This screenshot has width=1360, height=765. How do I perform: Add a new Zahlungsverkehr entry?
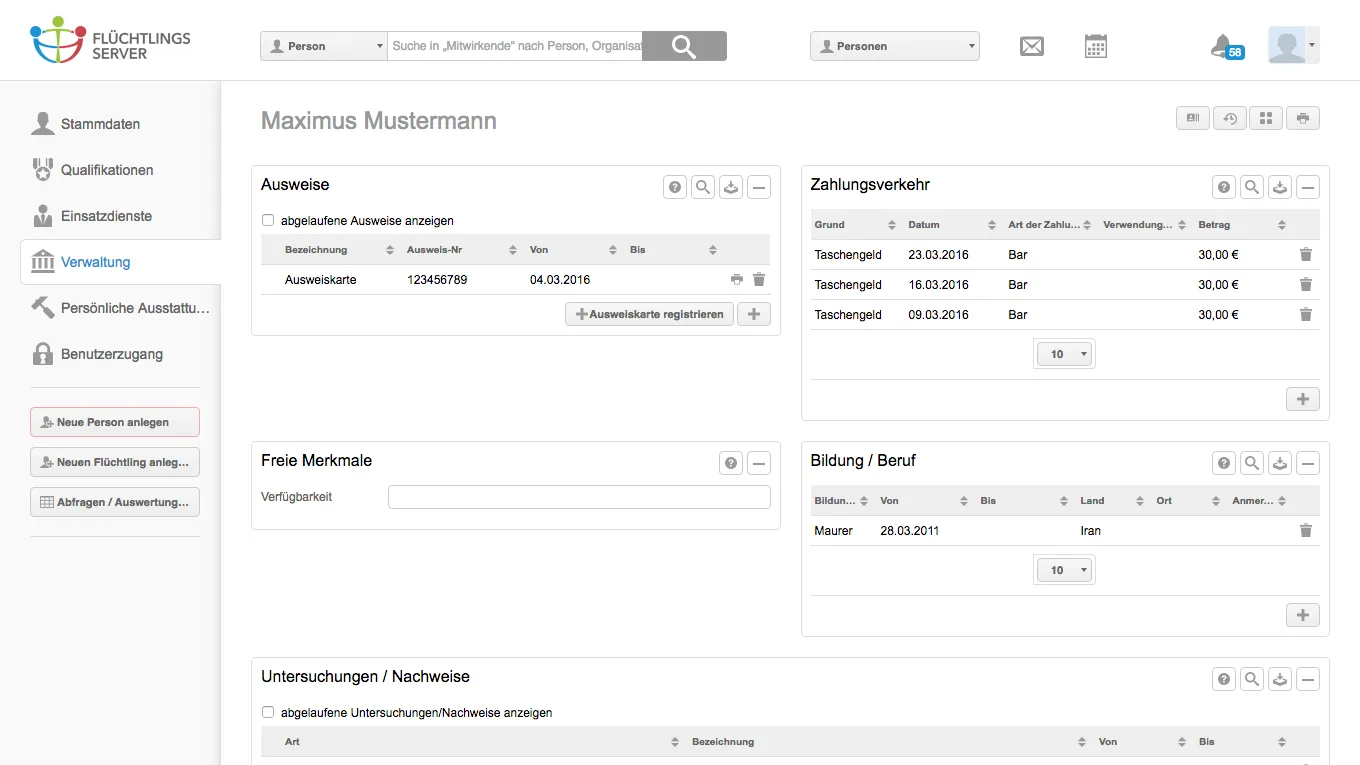coord(1303,399)
